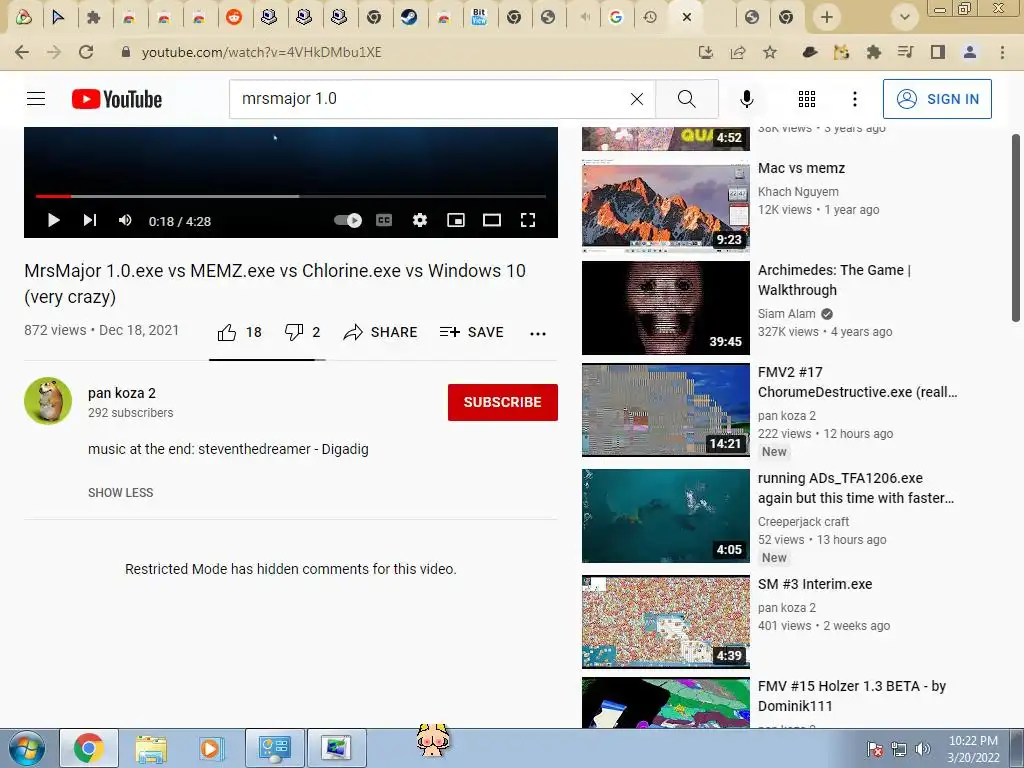1024x768 pixels.
Task: Open Chrome extensions puzzle icon
Action: point(874,52)
